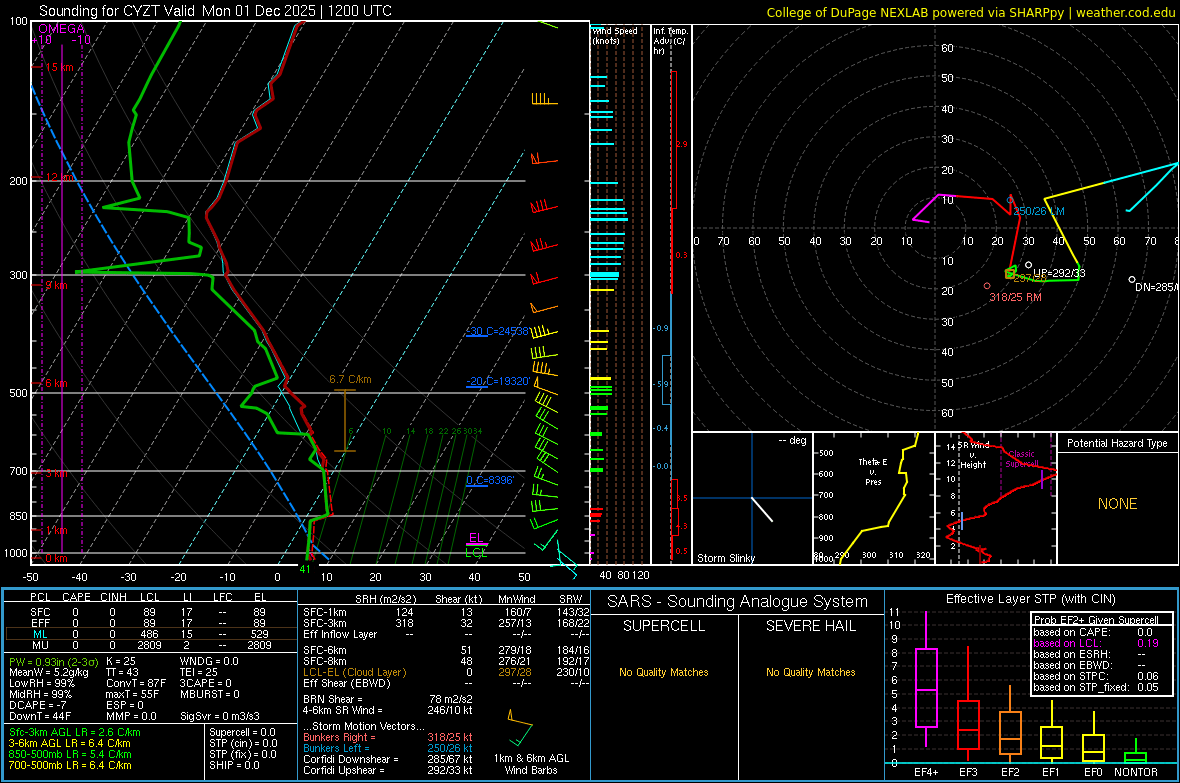
Task: Click the blue 'Bunkers Left =' line
Action: pyautogui.click(x=388, y=748)
